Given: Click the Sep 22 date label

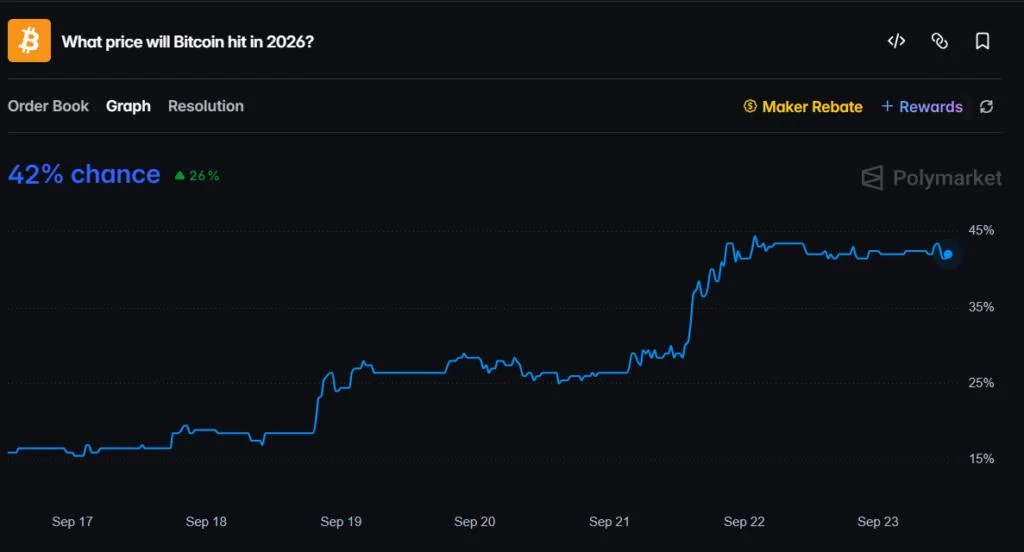Looking at the screenshot, I should (744, 521).
